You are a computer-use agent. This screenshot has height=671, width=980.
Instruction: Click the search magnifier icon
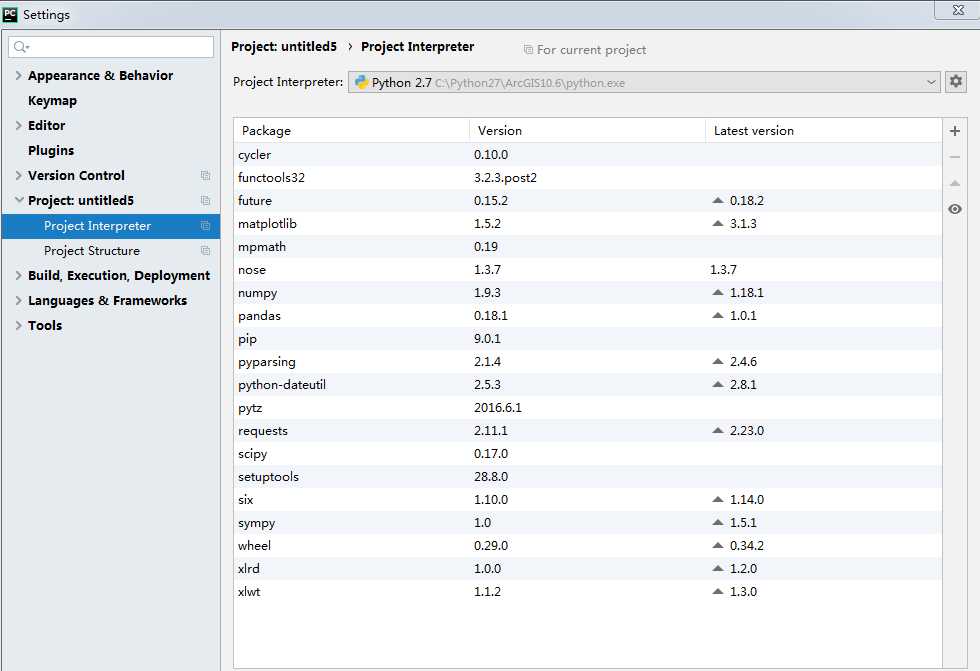click(x=19, y=47)
